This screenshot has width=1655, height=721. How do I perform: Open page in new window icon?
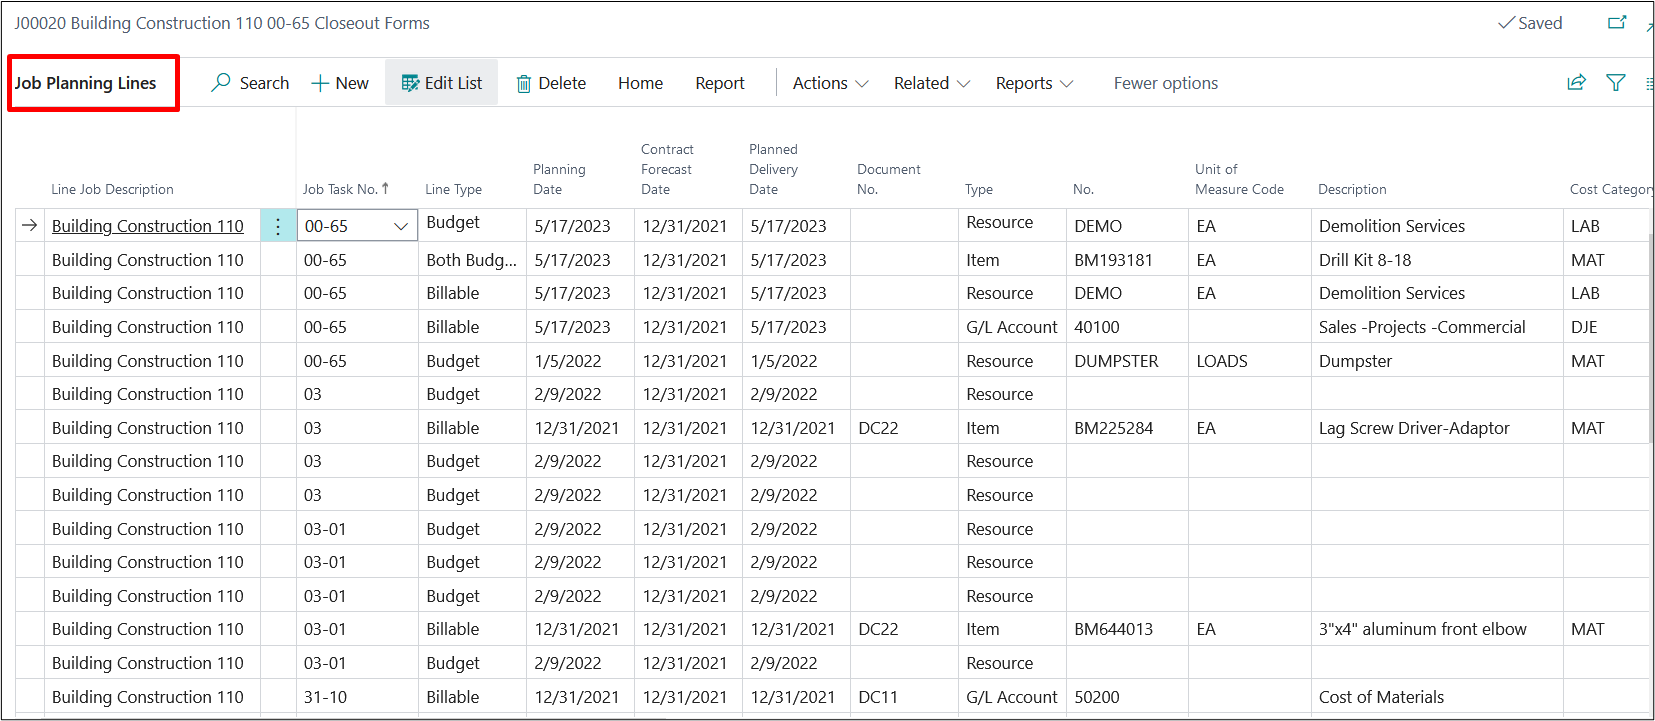click(1617, 23)
